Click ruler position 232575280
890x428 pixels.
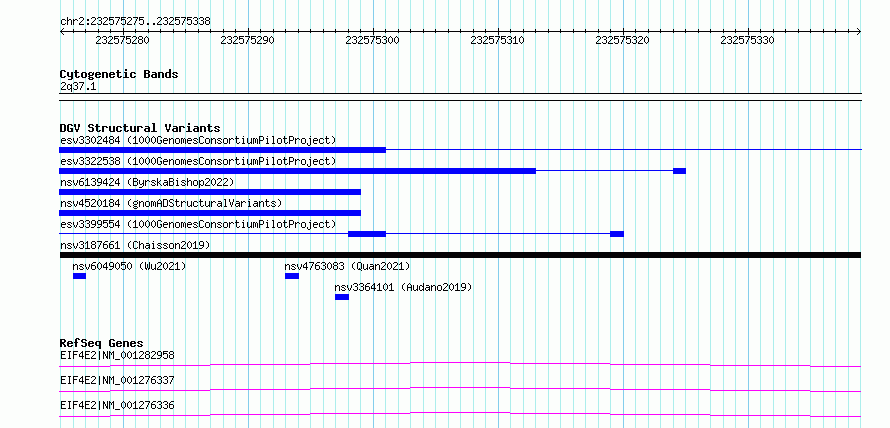(122, 40)
